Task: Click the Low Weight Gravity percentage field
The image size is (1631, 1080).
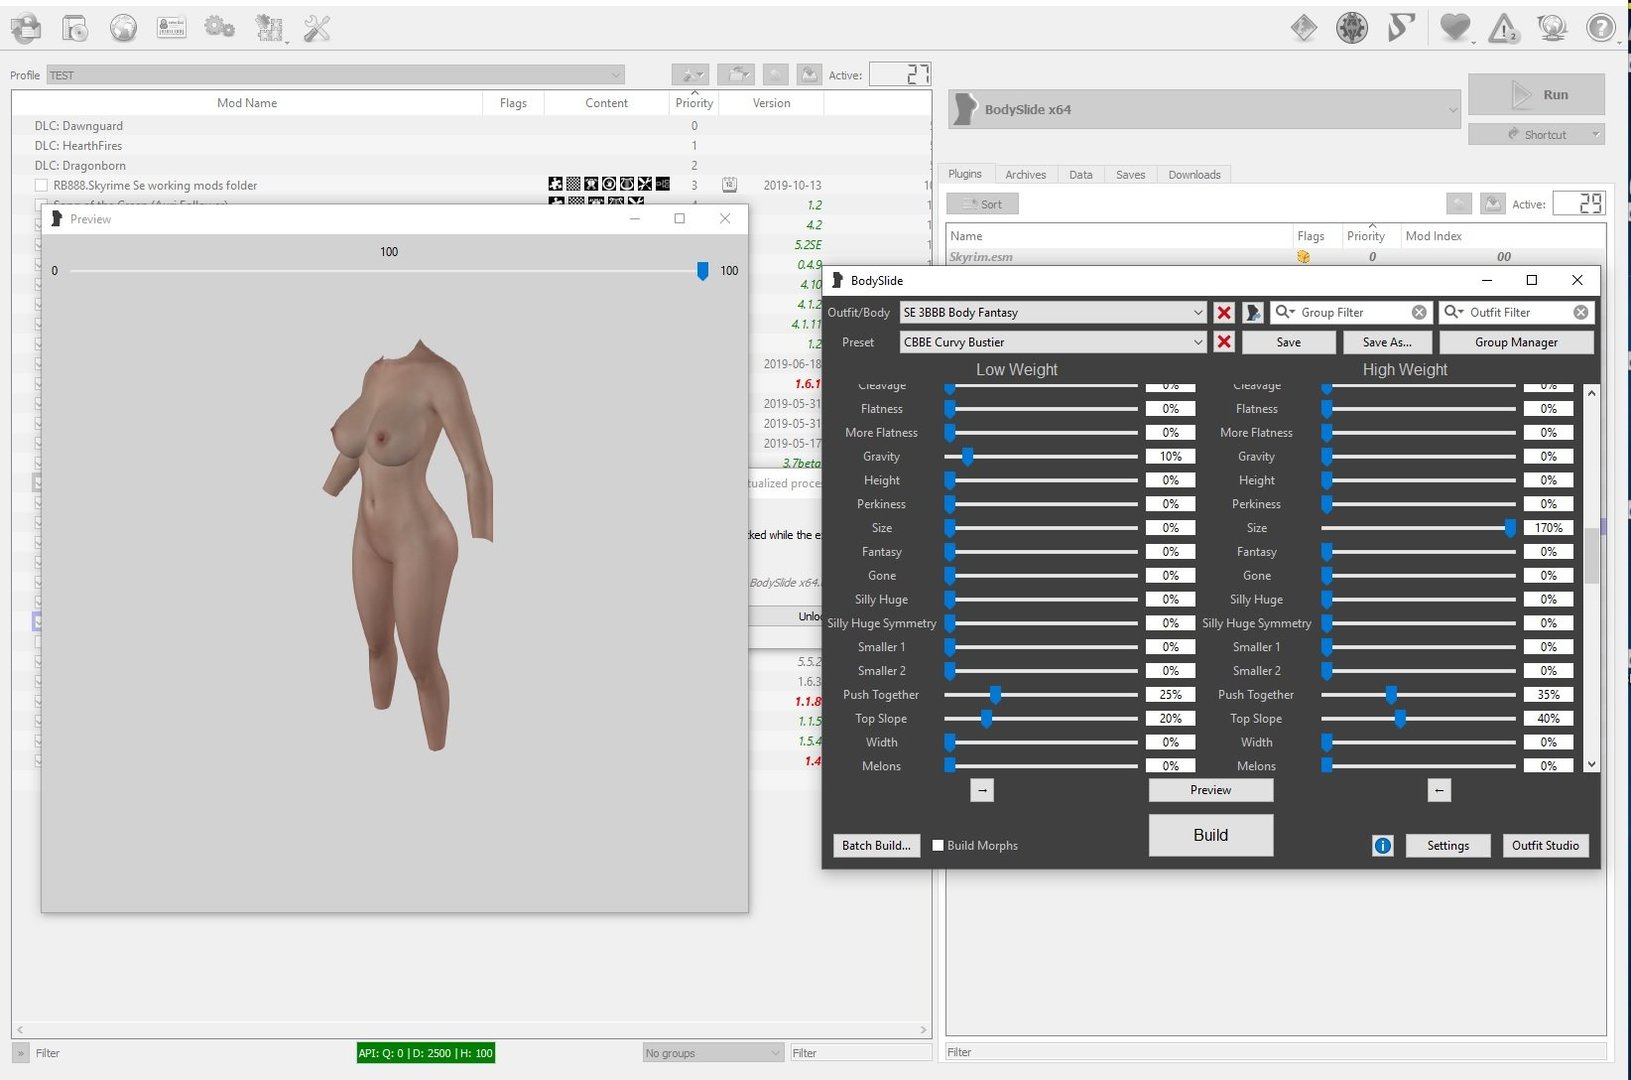Action: pyautogui.click(x=1170, y=457)
